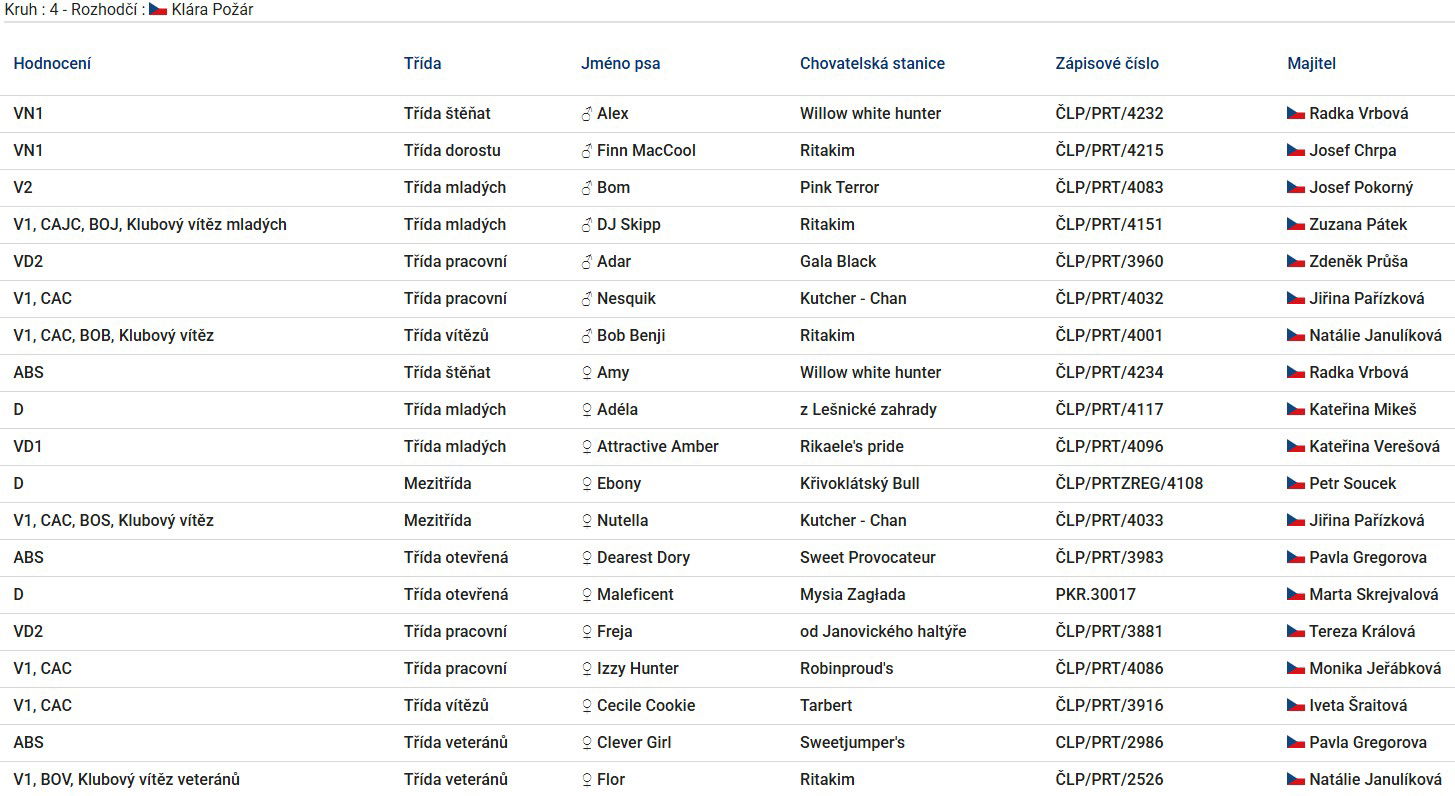Click the Majitel column header
The width and height of the screenshot is (1455, 796).
(x=1311, y=64)
